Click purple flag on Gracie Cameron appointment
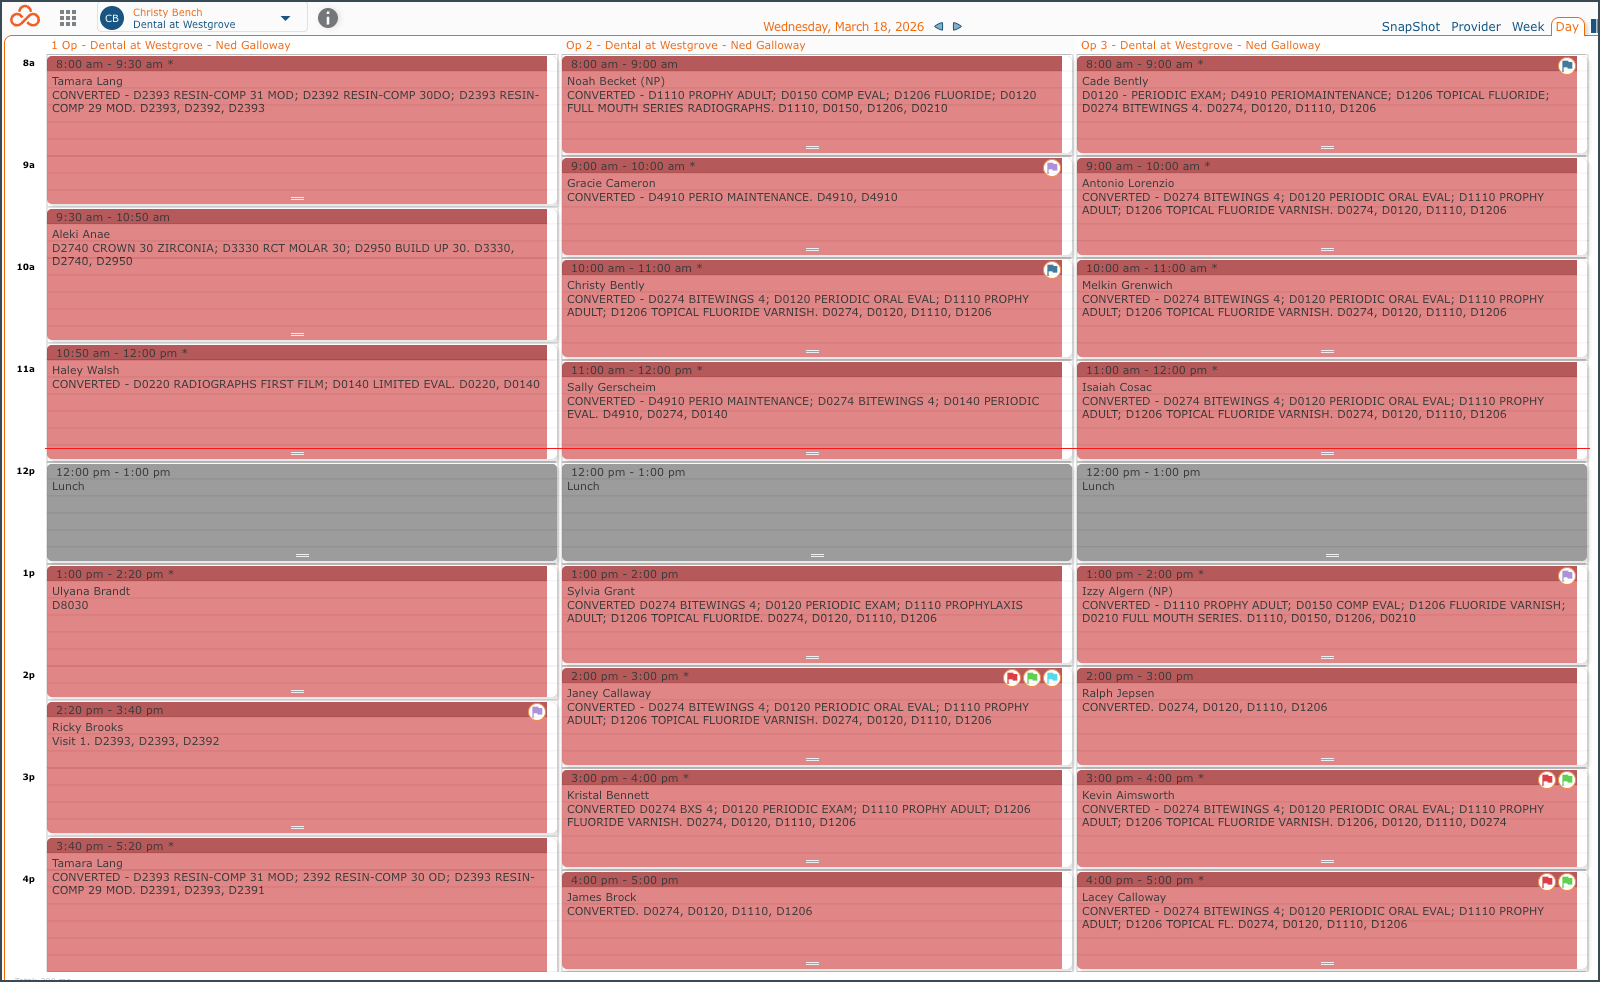The width and height of the screenshot is (1600, 982). [x=1052, y=168]
